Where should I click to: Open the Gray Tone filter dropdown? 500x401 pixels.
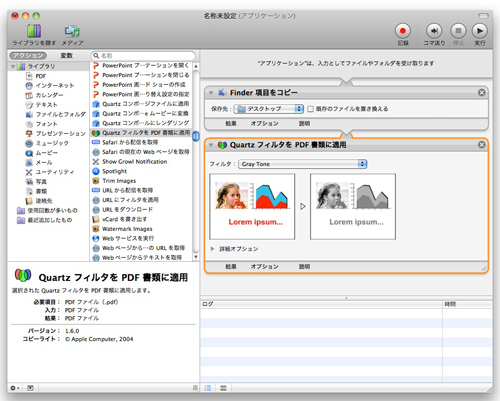point(303,164)
